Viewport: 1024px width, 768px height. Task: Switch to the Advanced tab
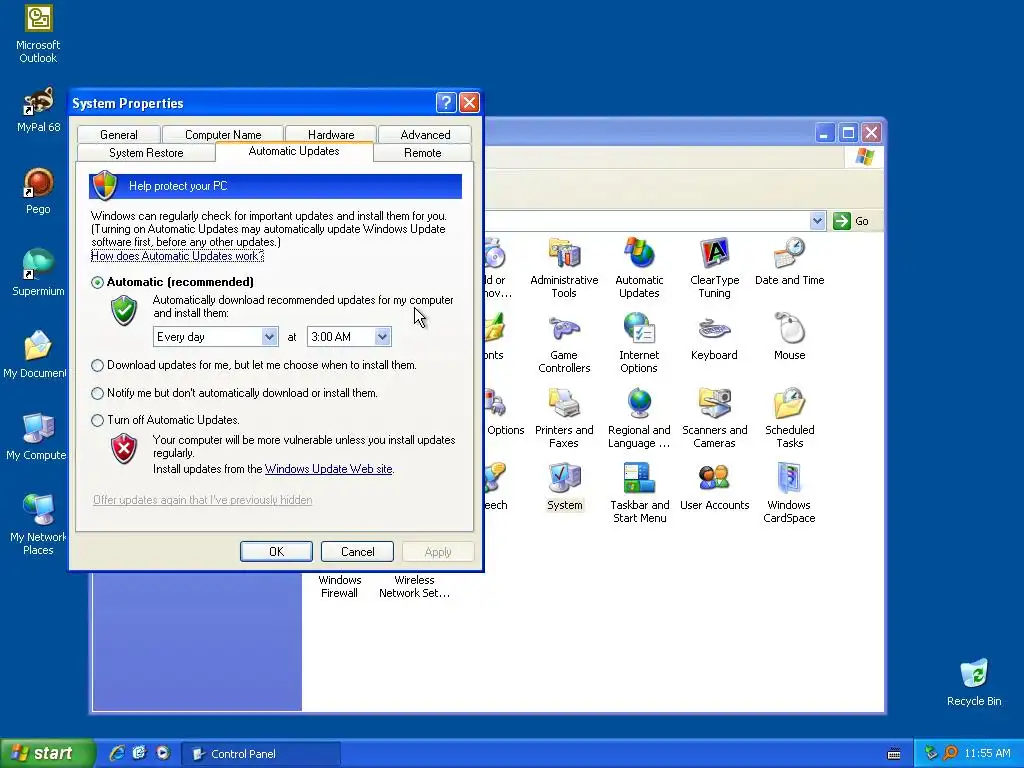[x=425, y=135]
